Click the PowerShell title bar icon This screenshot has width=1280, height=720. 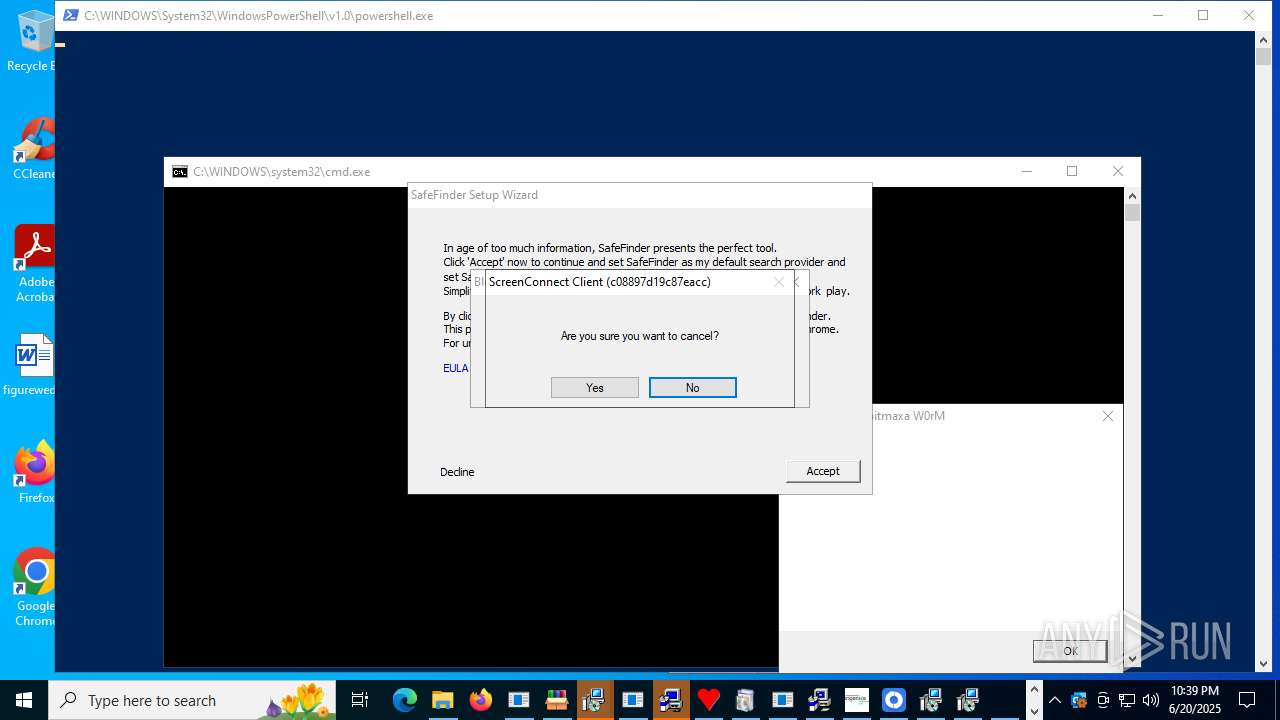click(71, 15)
